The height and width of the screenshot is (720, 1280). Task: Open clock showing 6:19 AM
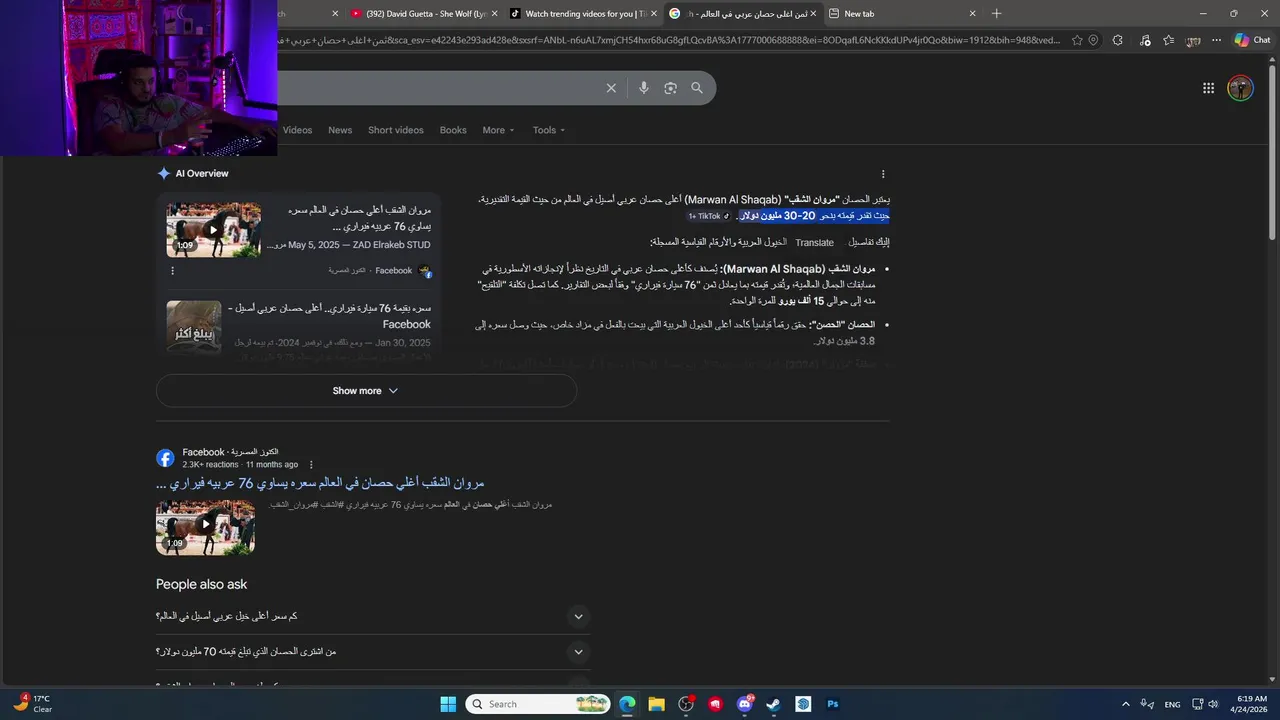pos(1251,704)
